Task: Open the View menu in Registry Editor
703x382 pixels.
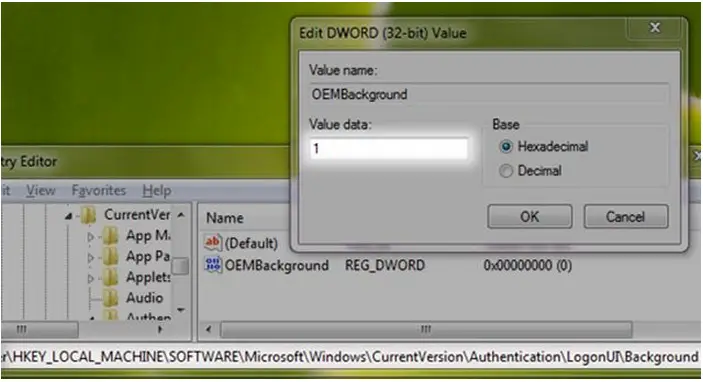Action: (41, 191)
